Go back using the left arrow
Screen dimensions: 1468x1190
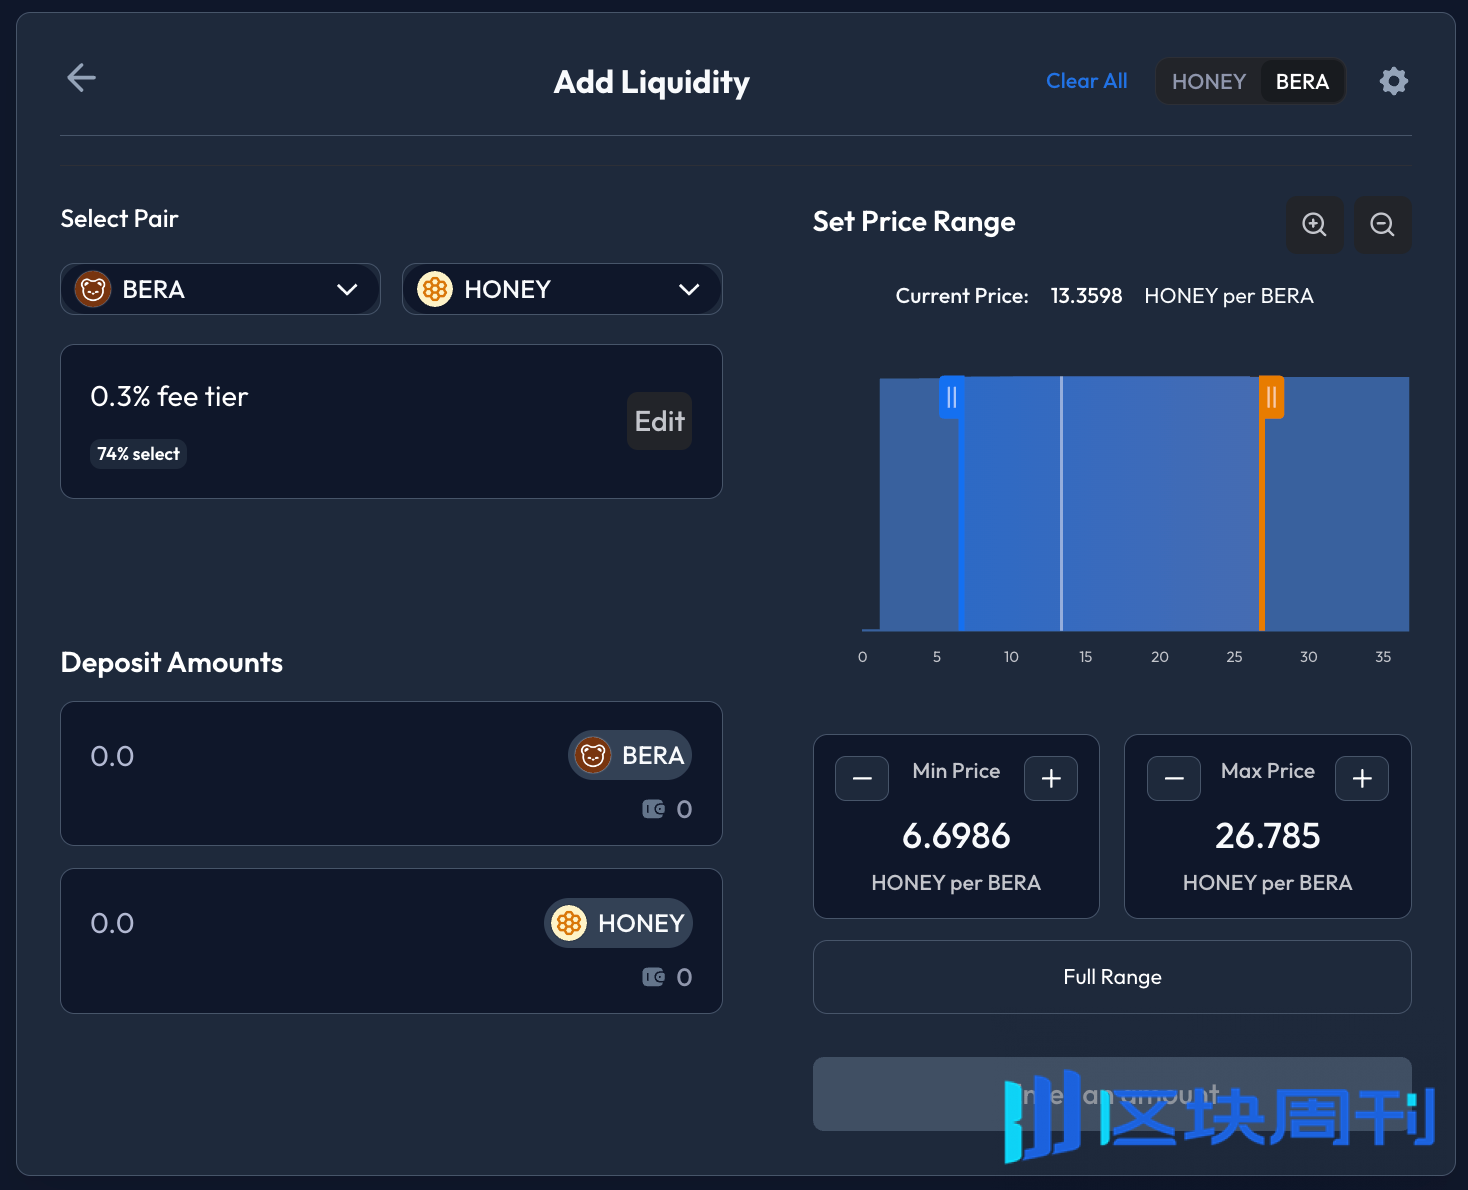[81, 77]
